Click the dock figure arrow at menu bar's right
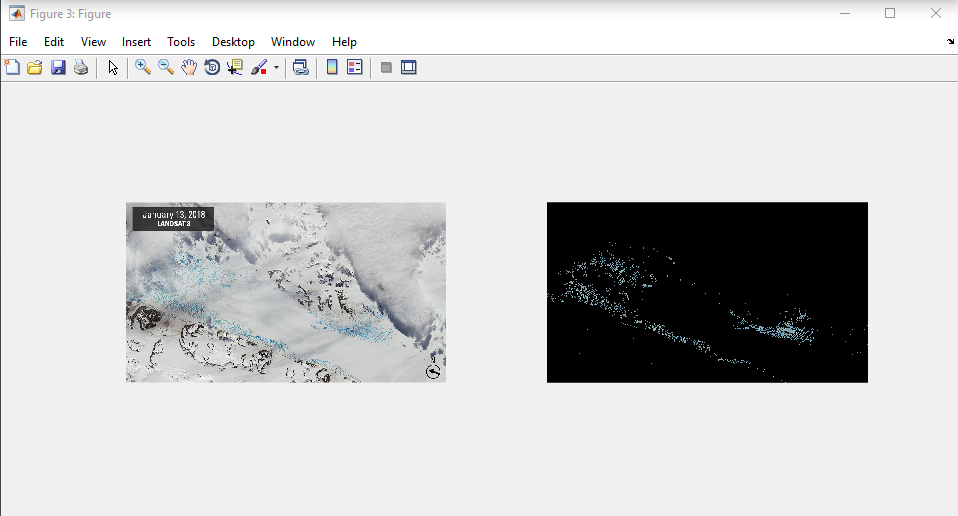 [x=949, y=42]
